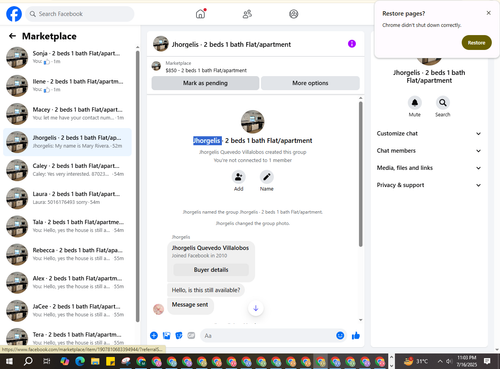The image size is (500, 369).
Task: Expand Customize chat section
Action: pyautogui.click(x=429, y=133)
